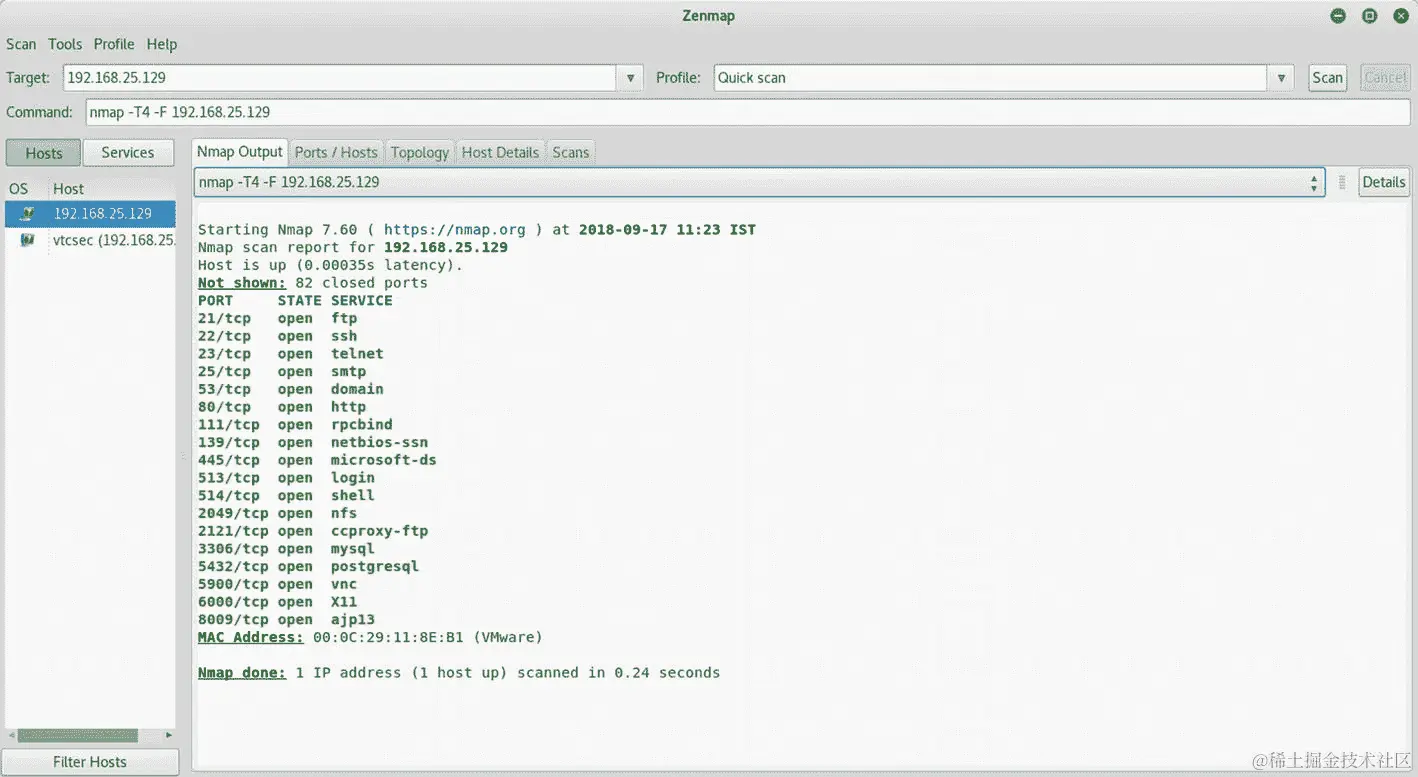This screenshot has height=777, width=1418.
Task: Open the Profile menu
Action: pyautogui.click(x=114, y=44)
